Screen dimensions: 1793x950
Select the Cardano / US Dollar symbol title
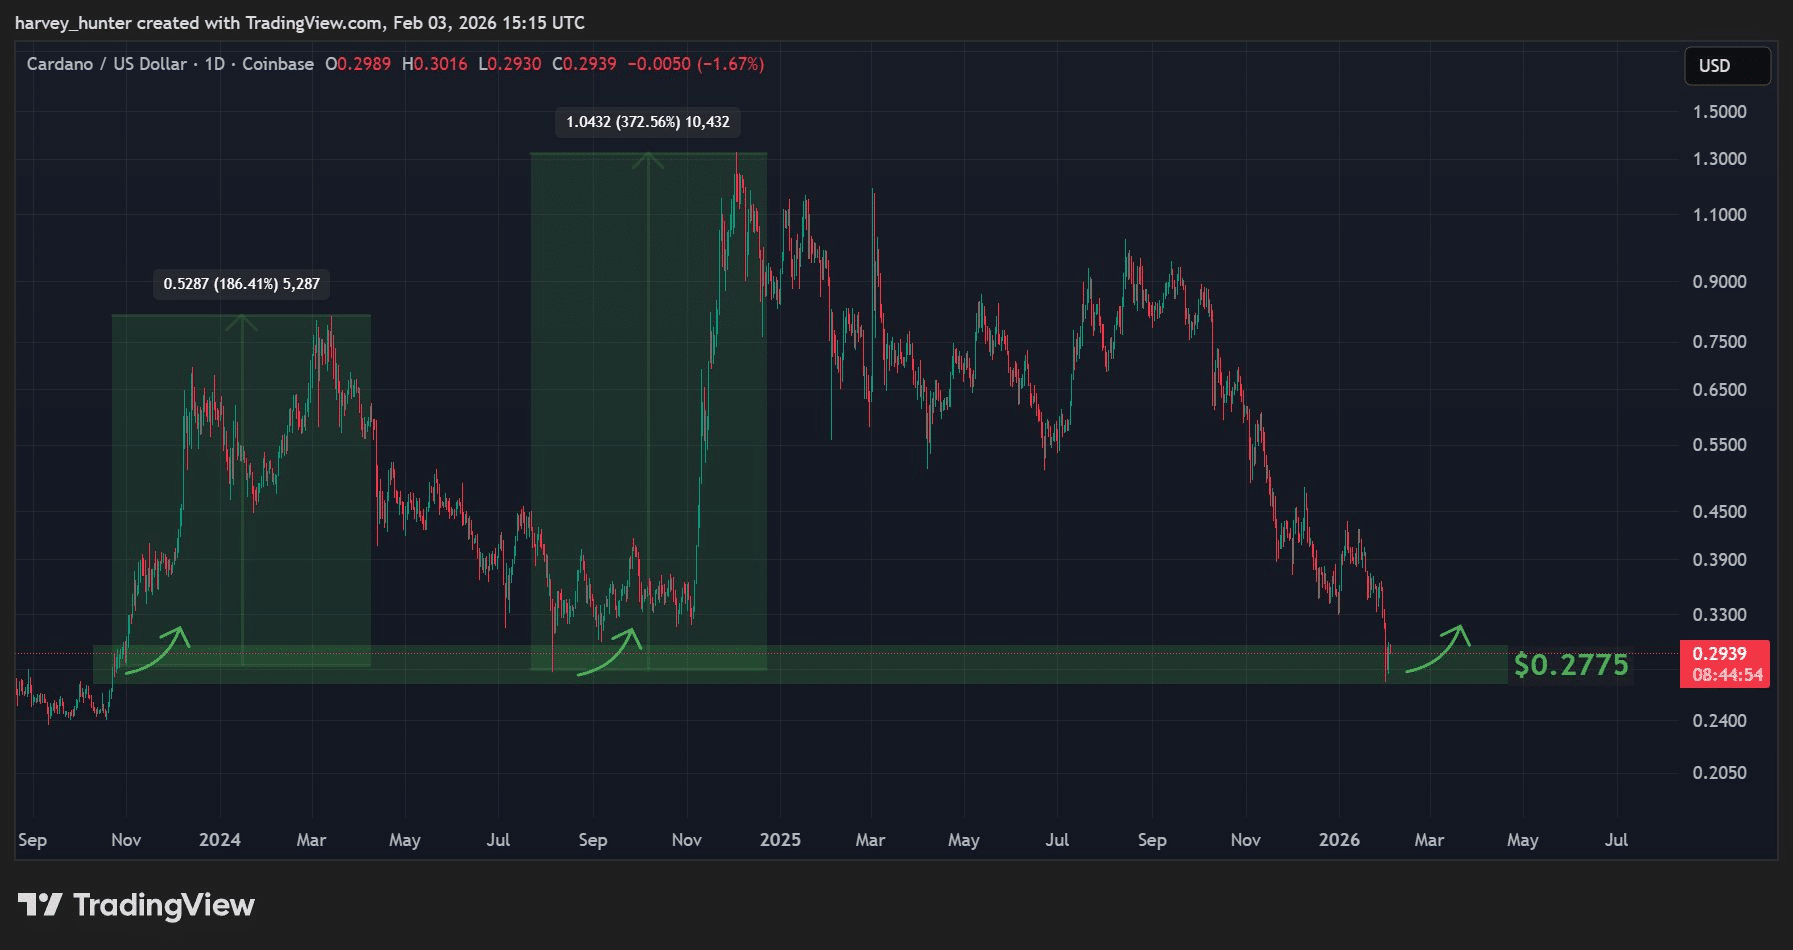click(x=106, y=64)
